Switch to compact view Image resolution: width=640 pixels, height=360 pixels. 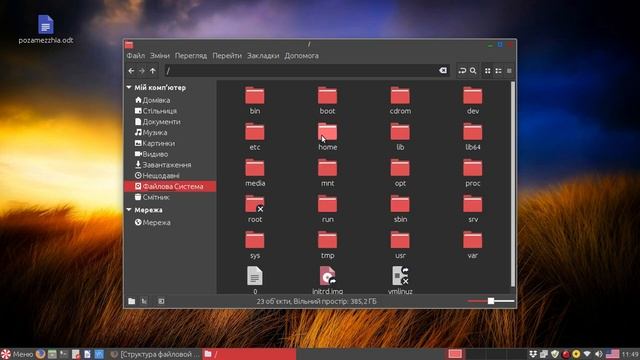coord(509,71)
